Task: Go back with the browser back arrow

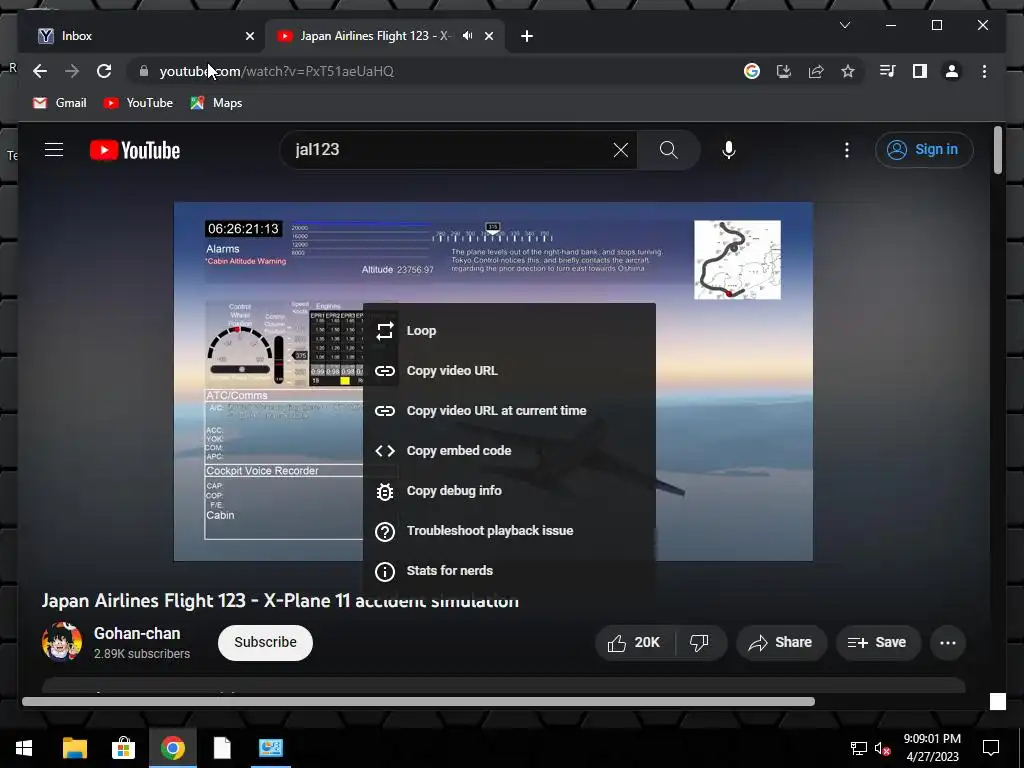Action: (x=40, y=71)
